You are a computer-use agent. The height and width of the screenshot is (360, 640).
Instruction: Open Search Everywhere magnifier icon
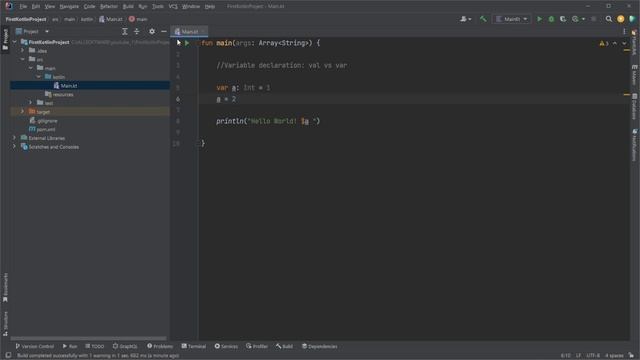[x=609, y=19]
